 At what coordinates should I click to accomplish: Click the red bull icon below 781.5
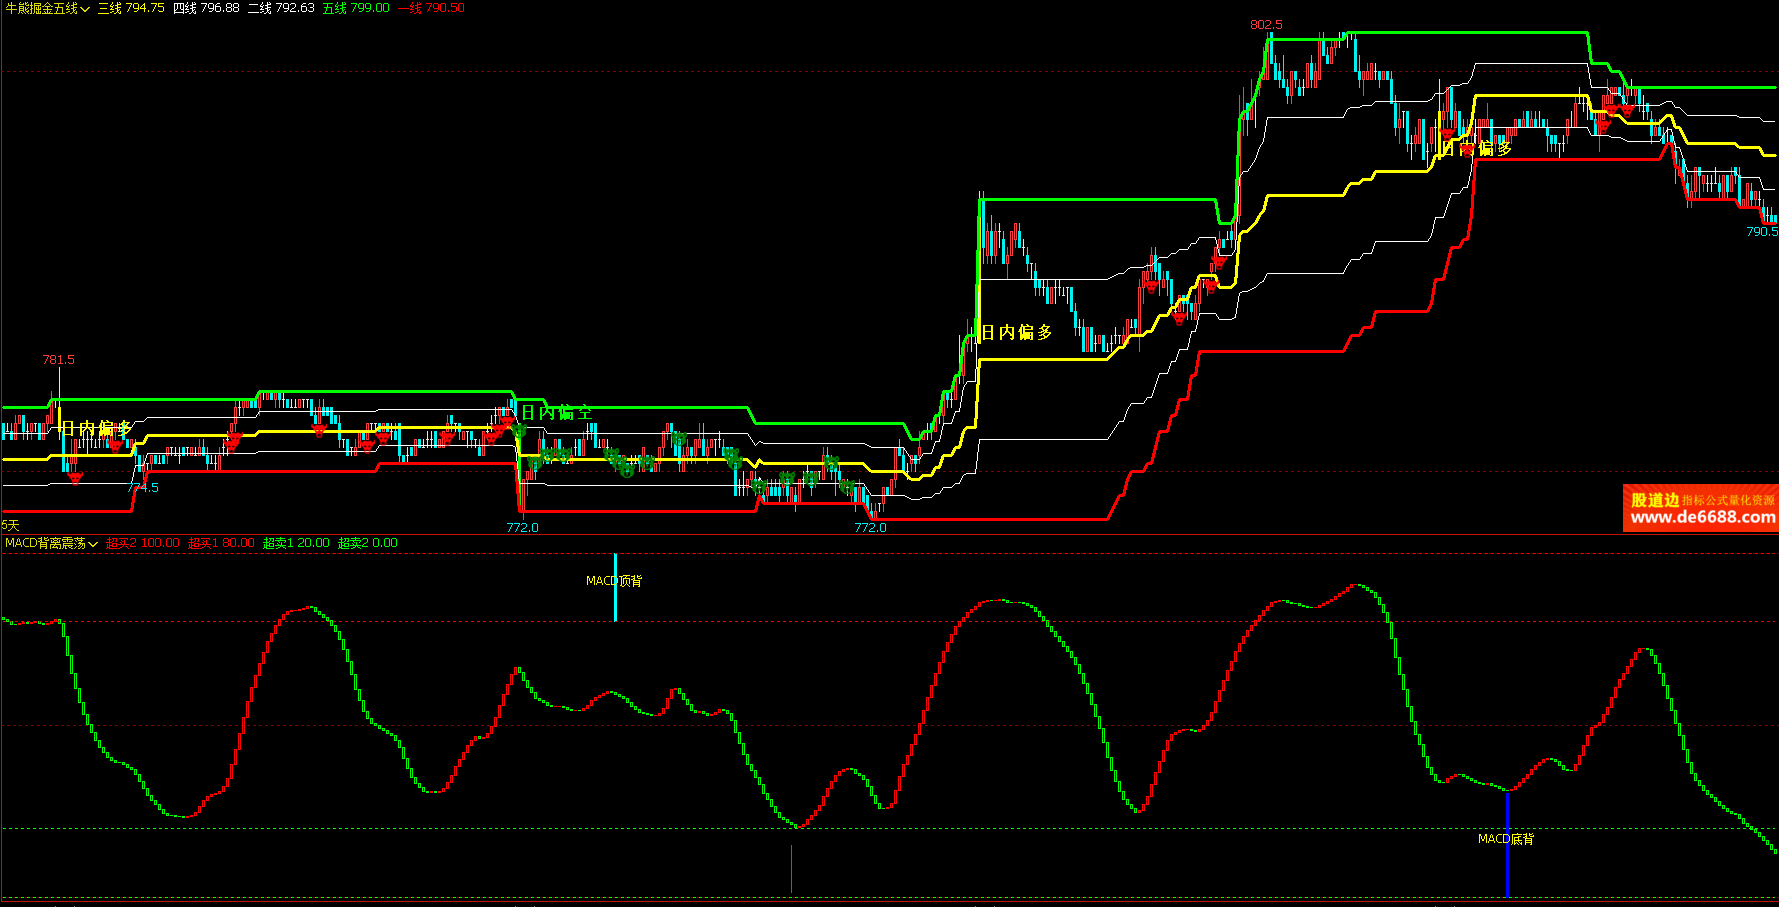pyautogui.click(x=75, y=478)
